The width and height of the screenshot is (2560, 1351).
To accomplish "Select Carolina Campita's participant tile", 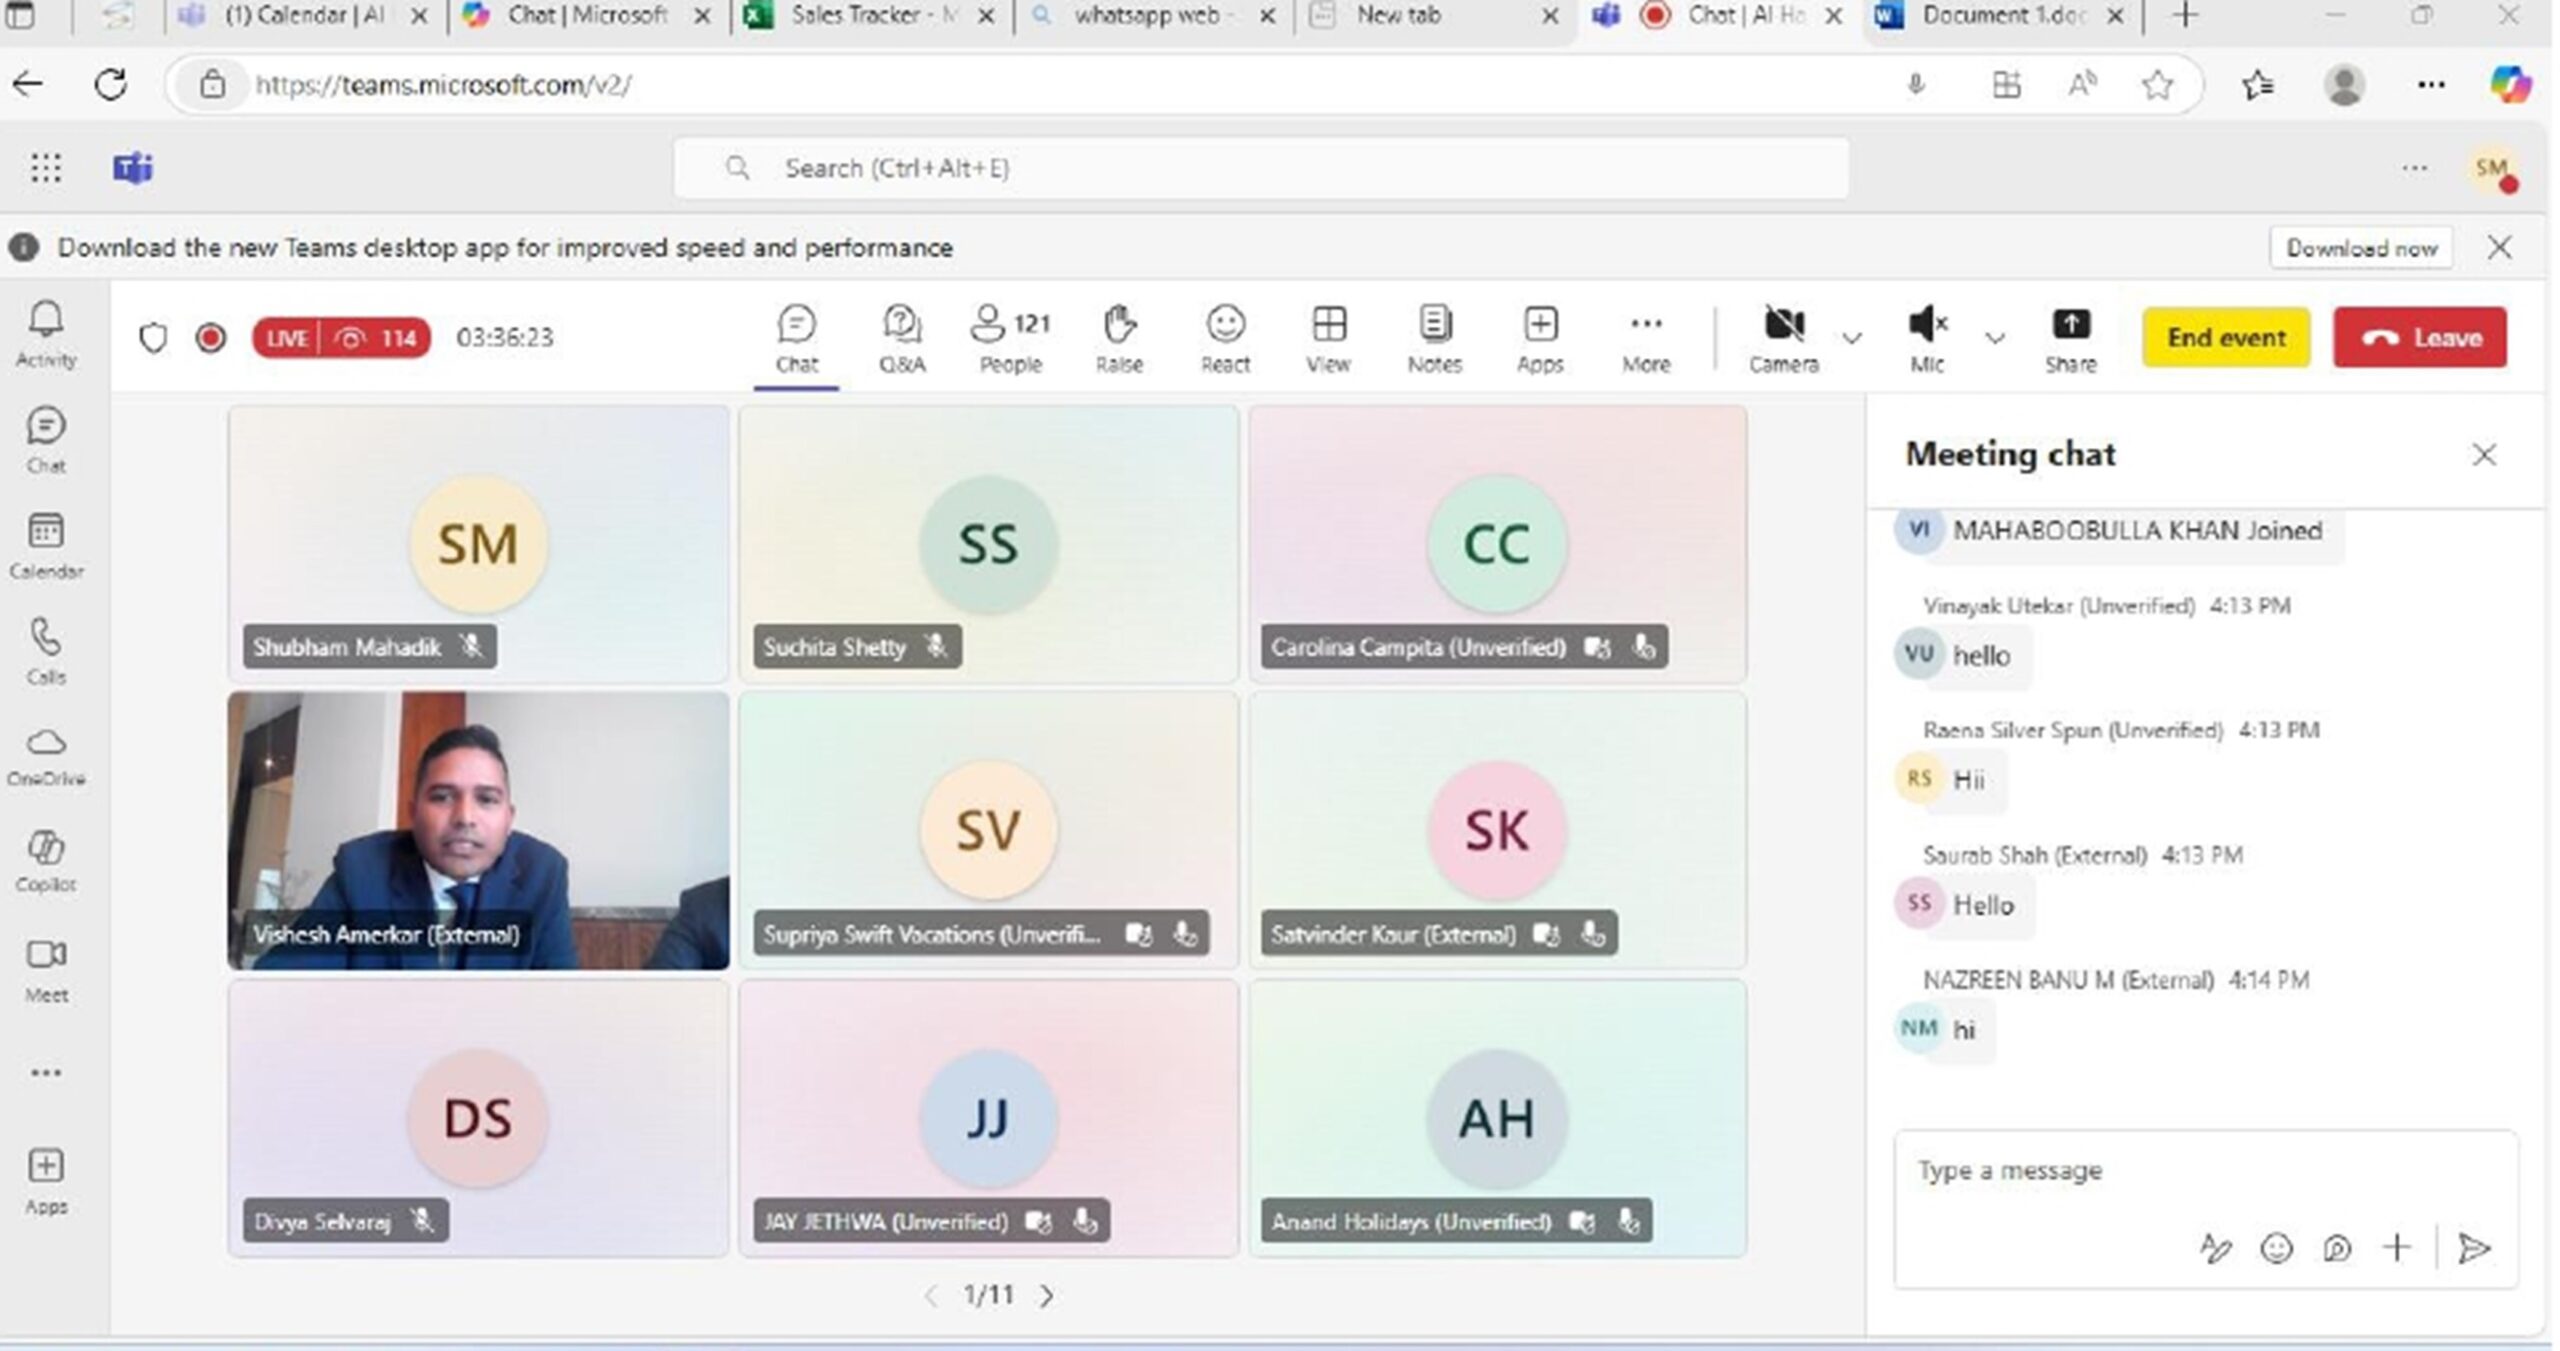I will coord(1497,544).
